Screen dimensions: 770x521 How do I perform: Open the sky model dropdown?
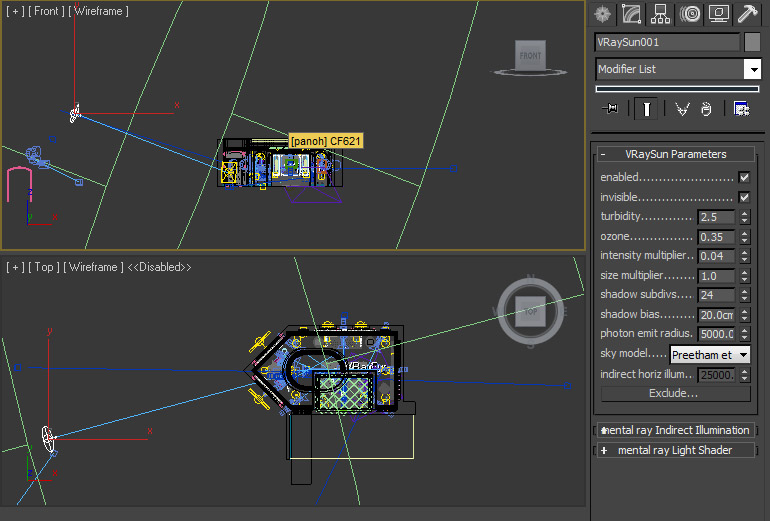(710, 354)
